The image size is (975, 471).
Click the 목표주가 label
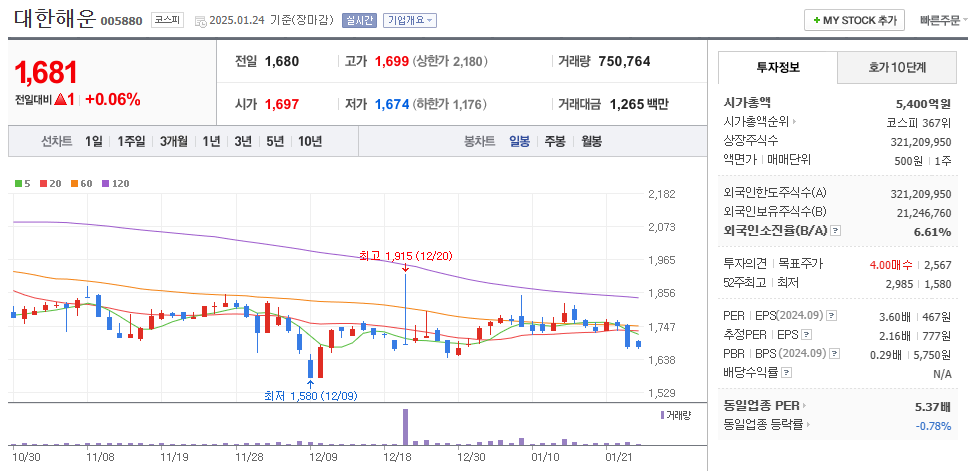[x=800, y=264]
